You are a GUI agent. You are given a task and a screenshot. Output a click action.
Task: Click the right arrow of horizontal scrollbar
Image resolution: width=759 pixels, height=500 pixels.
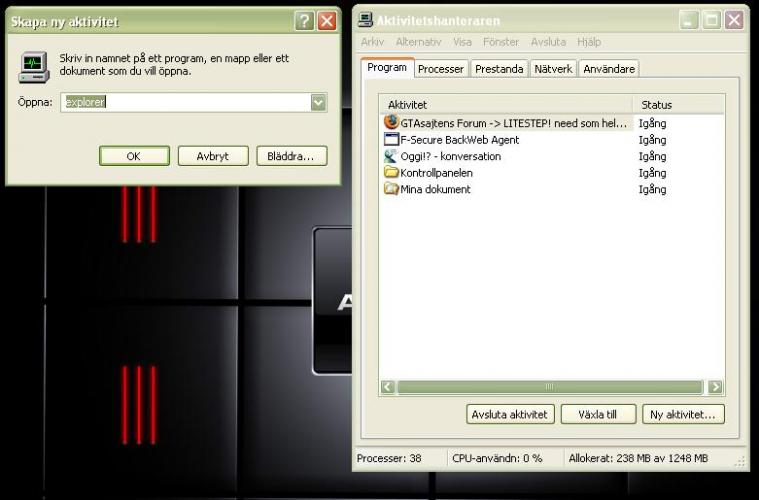click(715, 387)
